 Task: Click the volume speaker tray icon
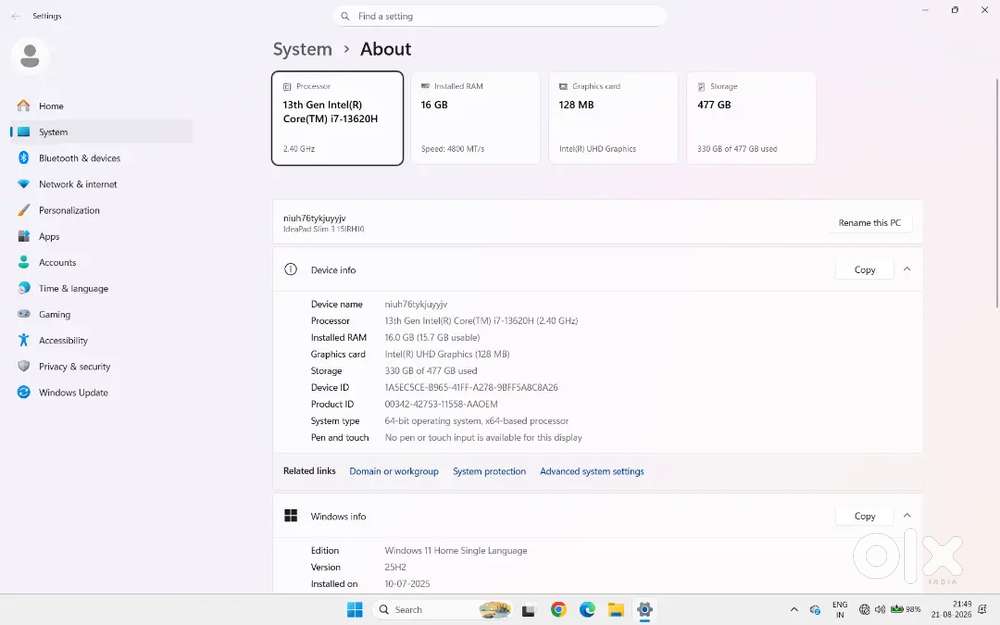[880, 610]
